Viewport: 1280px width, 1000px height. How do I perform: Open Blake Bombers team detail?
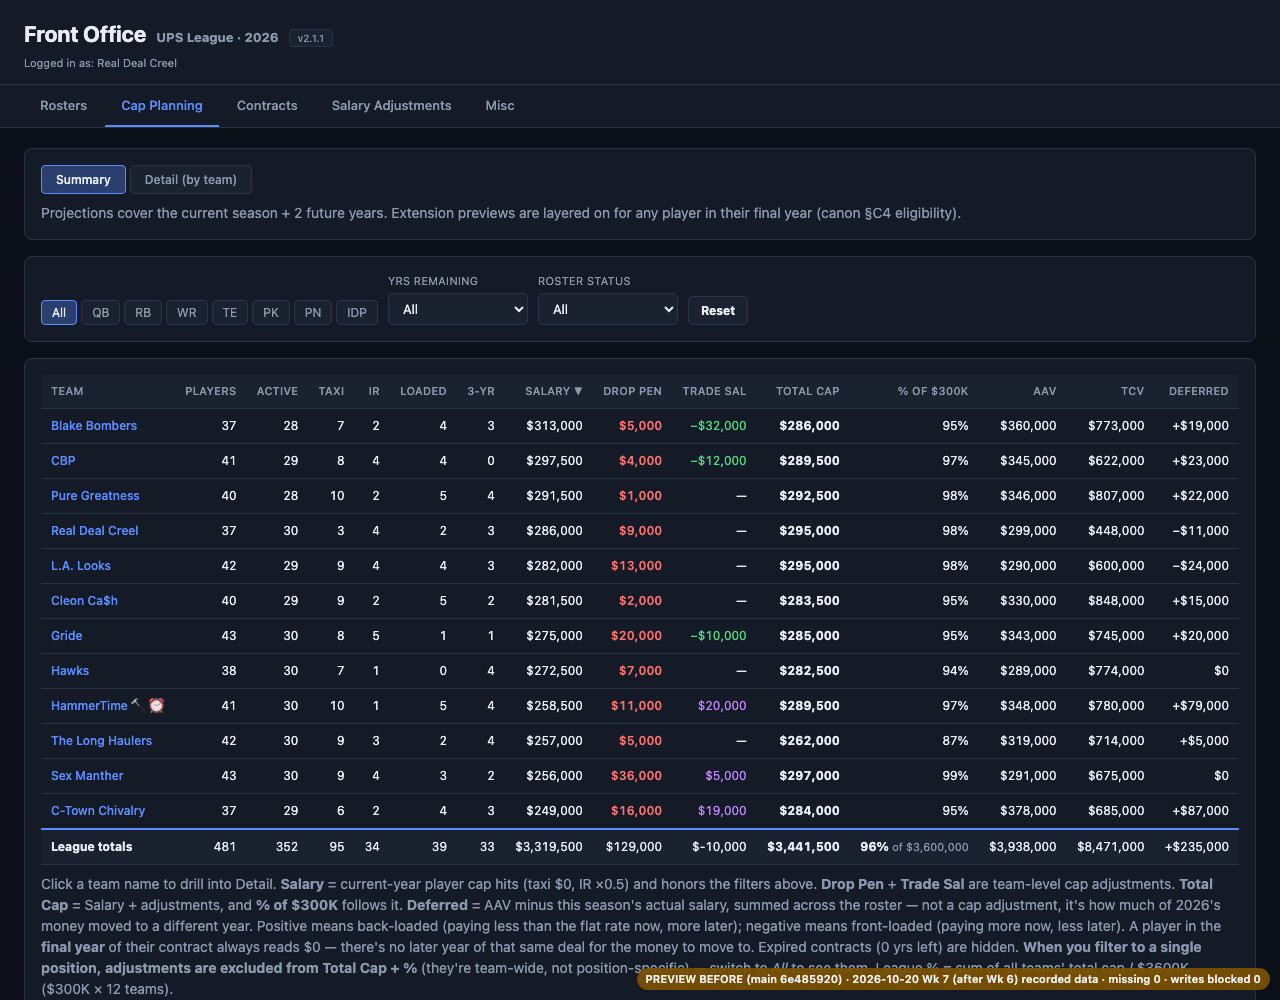94,426
